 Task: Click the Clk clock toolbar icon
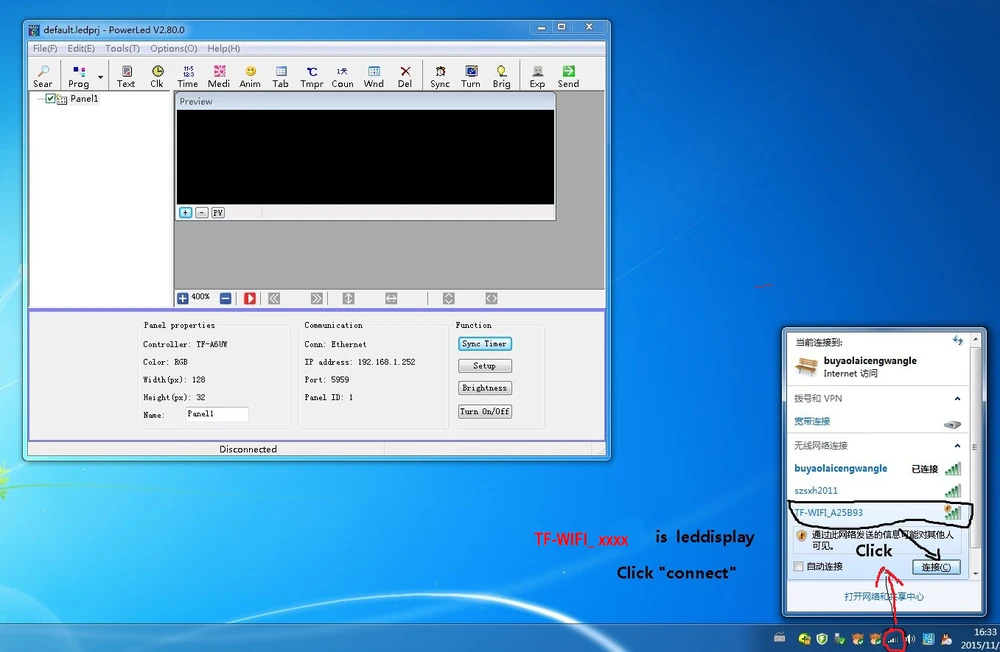[x=157, y=76]
